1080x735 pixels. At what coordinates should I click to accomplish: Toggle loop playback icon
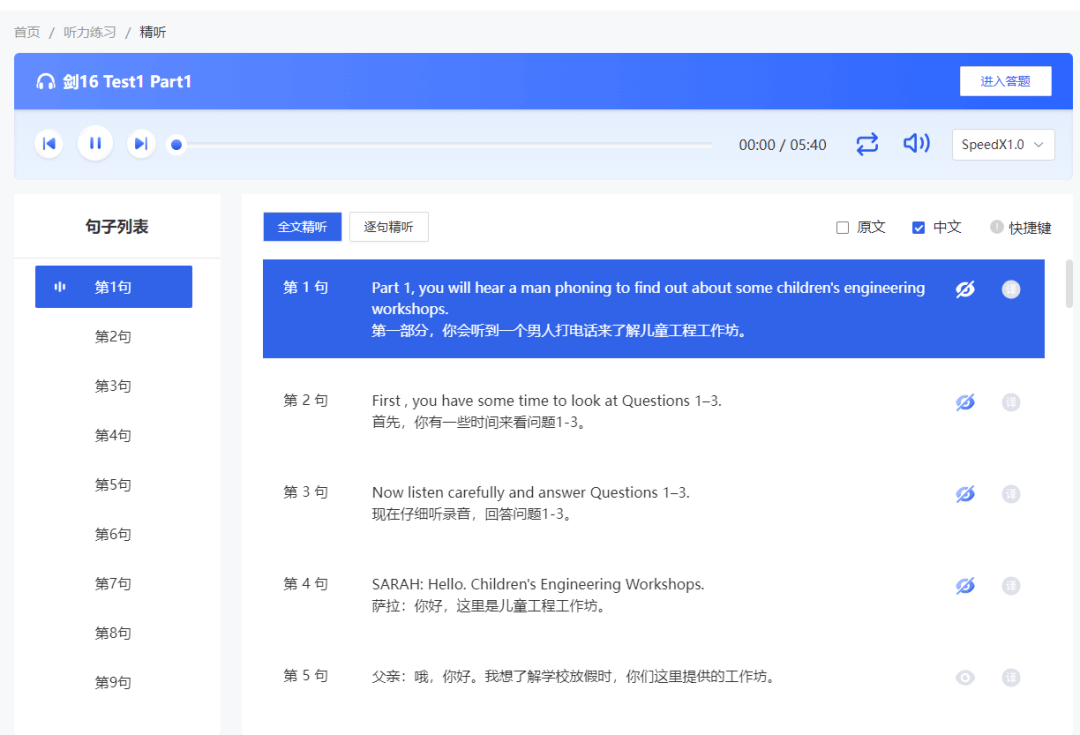coord(866,144)
